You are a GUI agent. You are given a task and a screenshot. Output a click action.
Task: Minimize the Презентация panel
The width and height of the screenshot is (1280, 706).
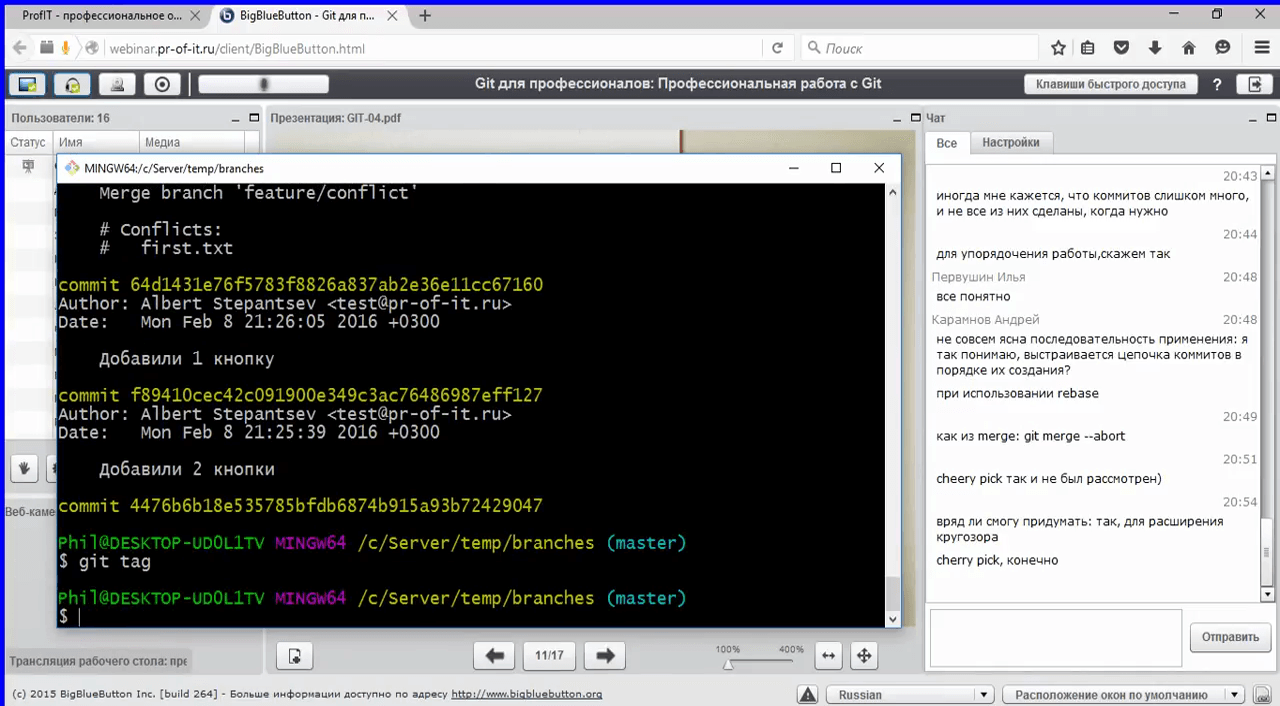tap(895, 119)
